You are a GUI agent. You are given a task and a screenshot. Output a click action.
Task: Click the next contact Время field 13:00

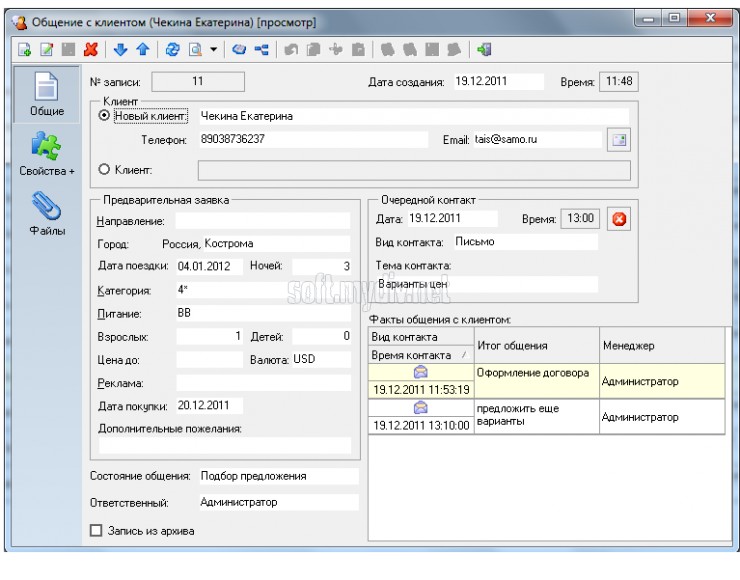[580, 219]
